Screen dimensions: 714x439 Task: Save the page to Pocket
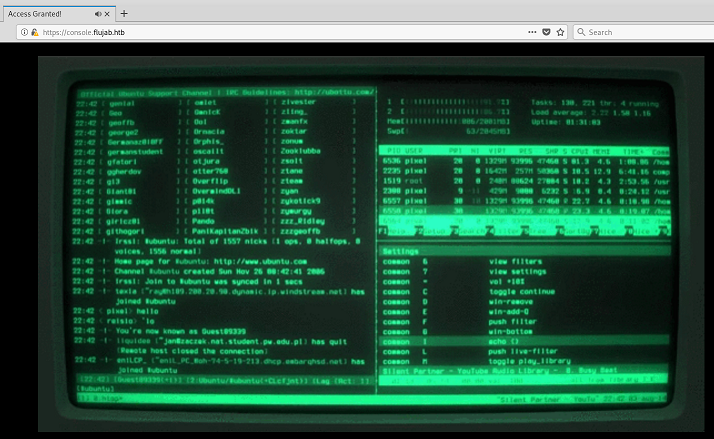coord(548,32)
